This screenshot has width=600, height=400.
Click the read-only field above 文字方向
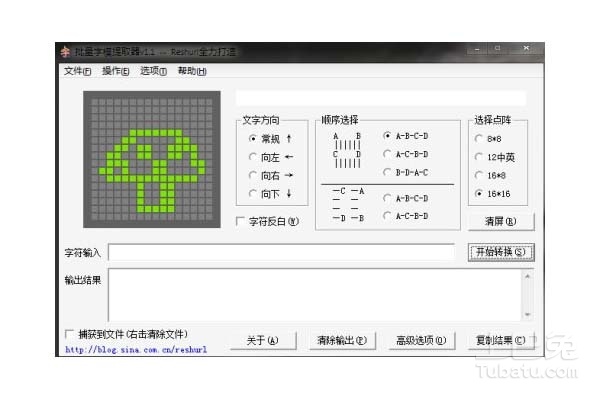(x=381, y=98)
